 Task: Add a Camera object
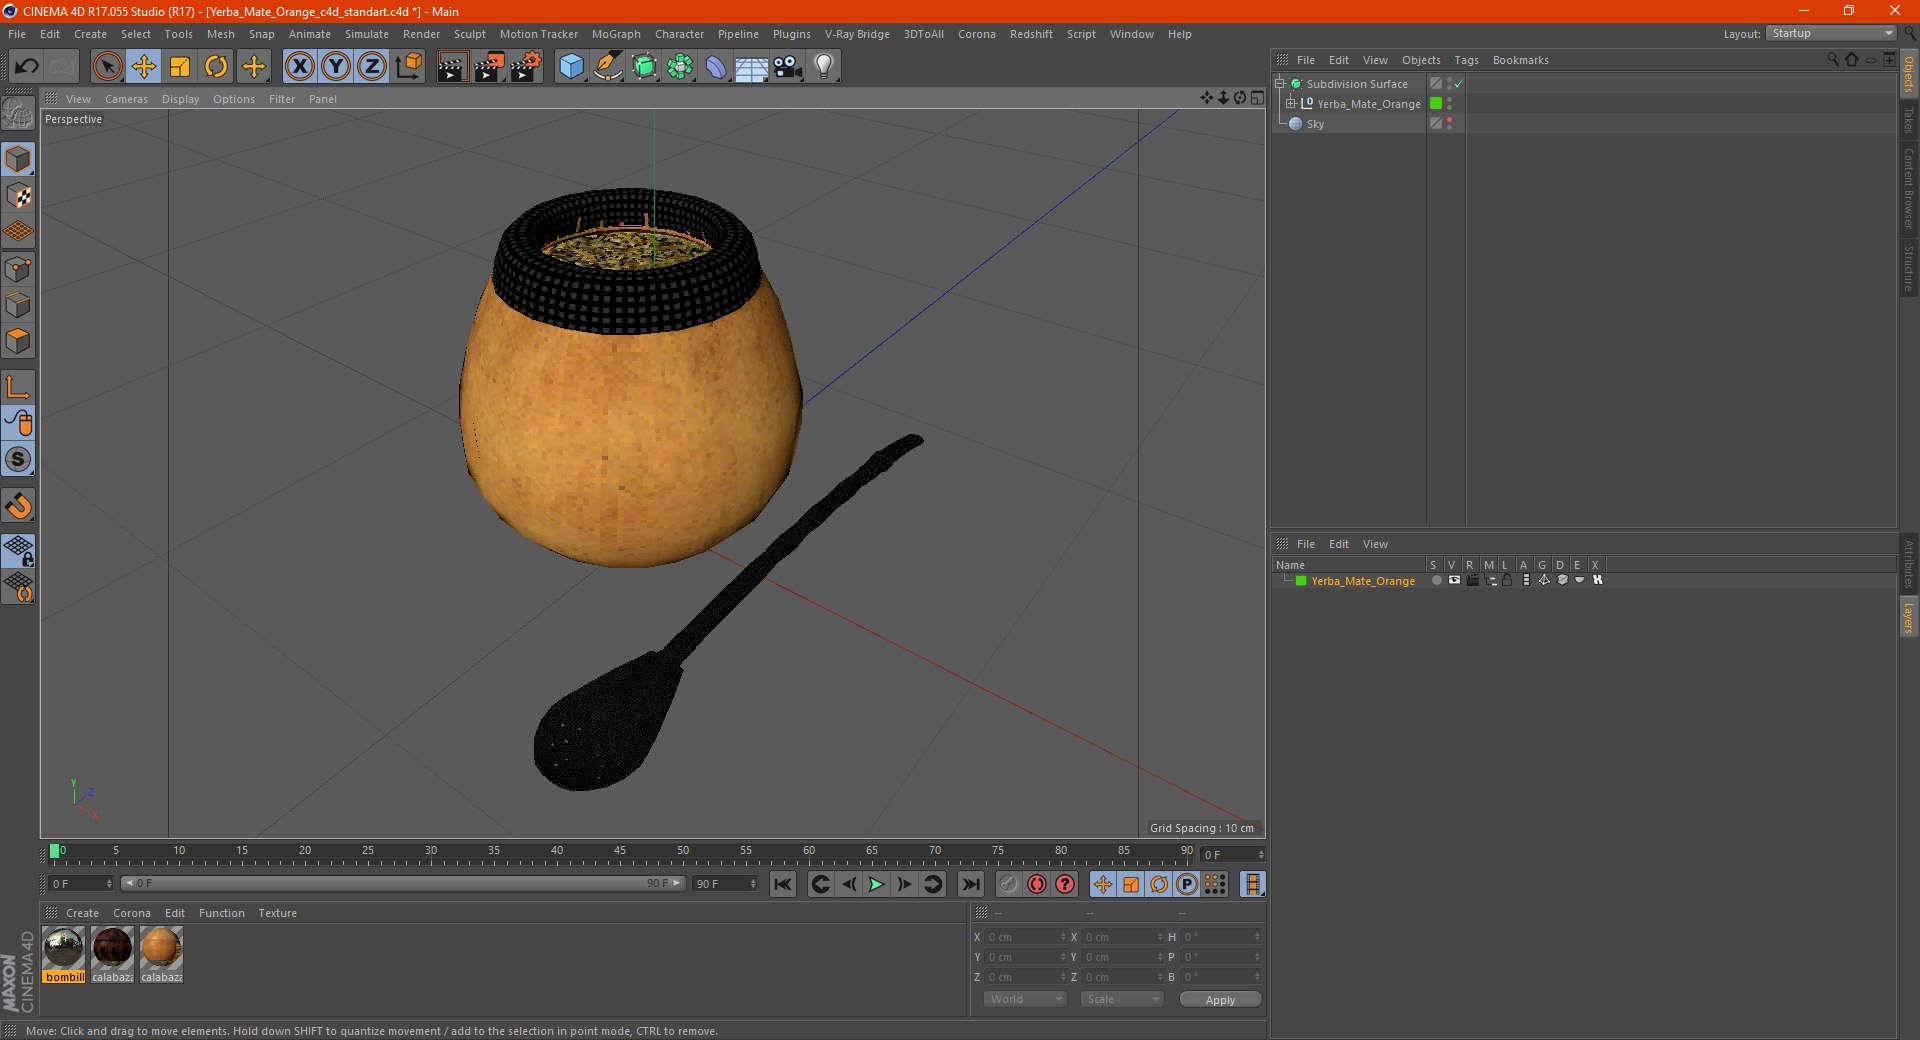[x=788, y=67]
